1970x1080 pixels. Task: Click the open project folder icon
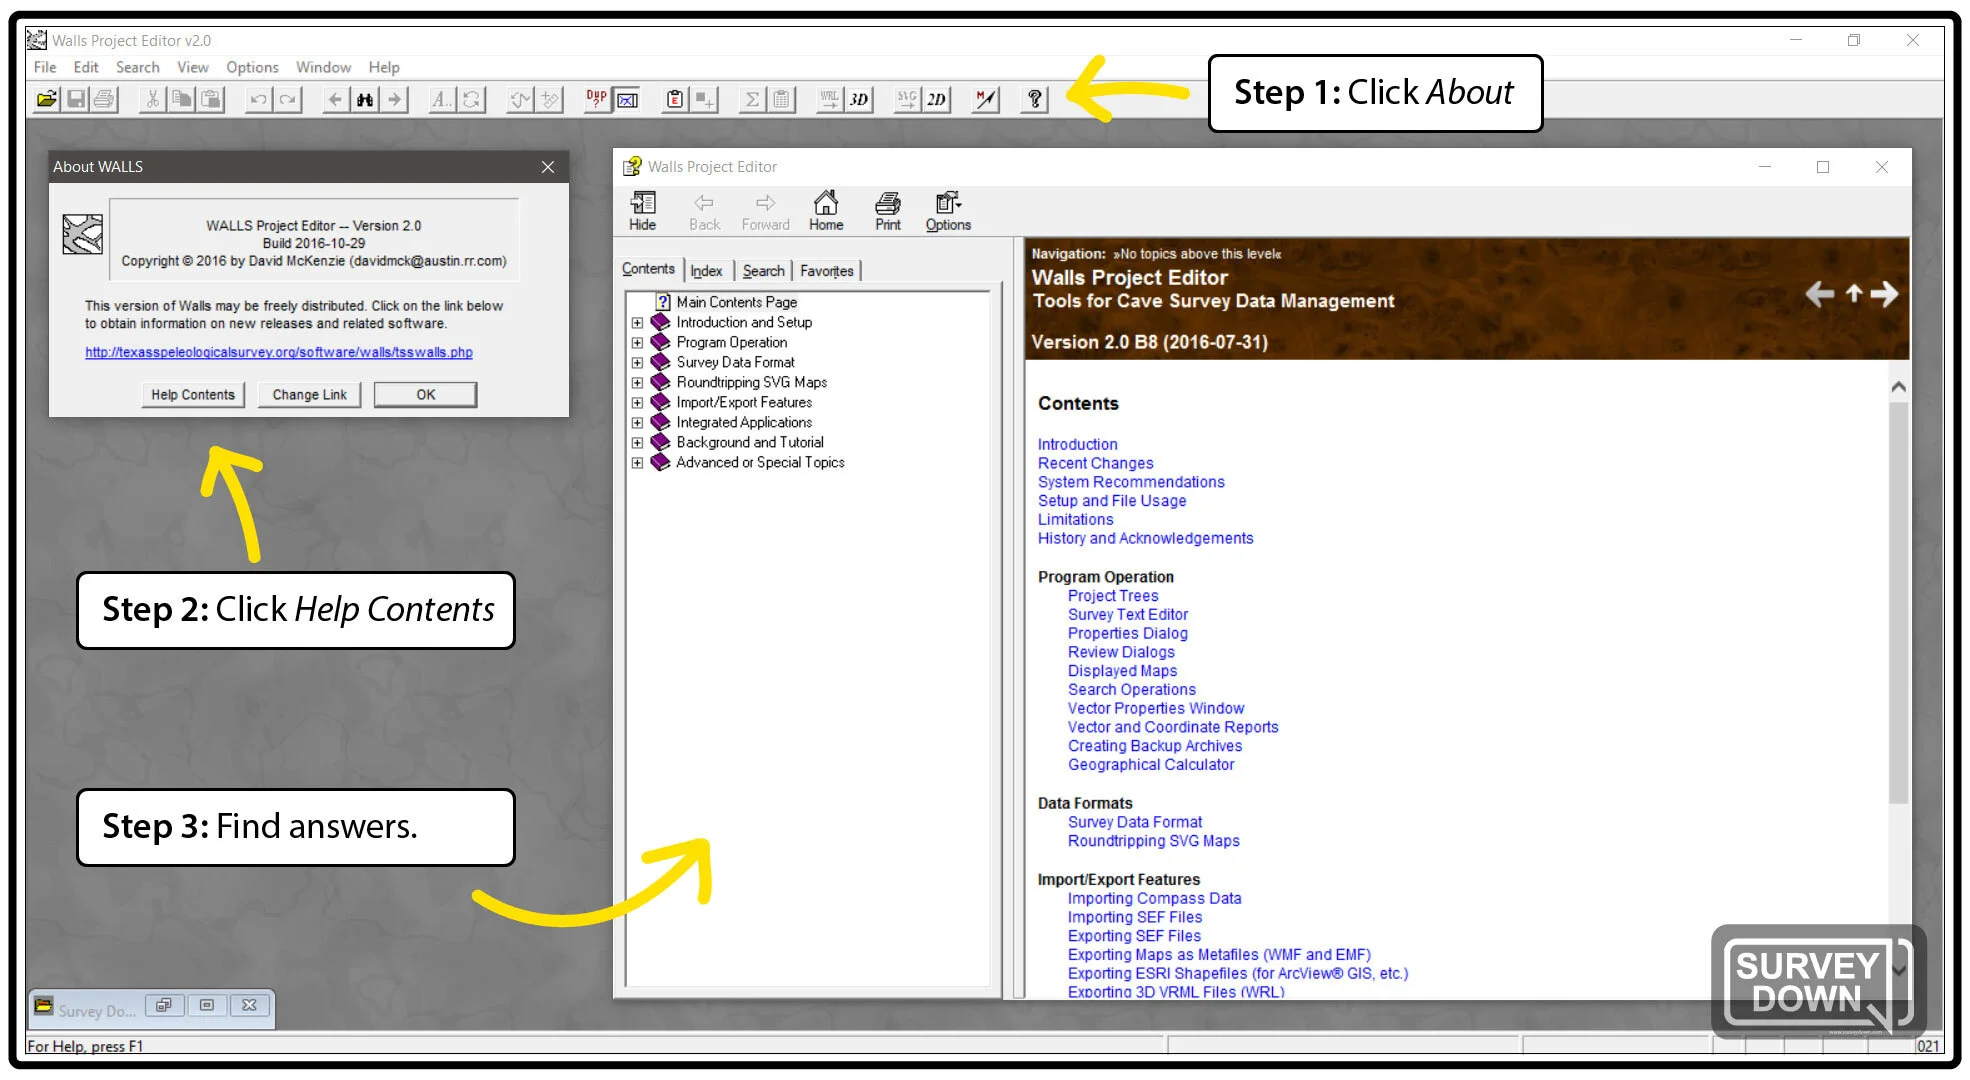(x=46, y=99)
